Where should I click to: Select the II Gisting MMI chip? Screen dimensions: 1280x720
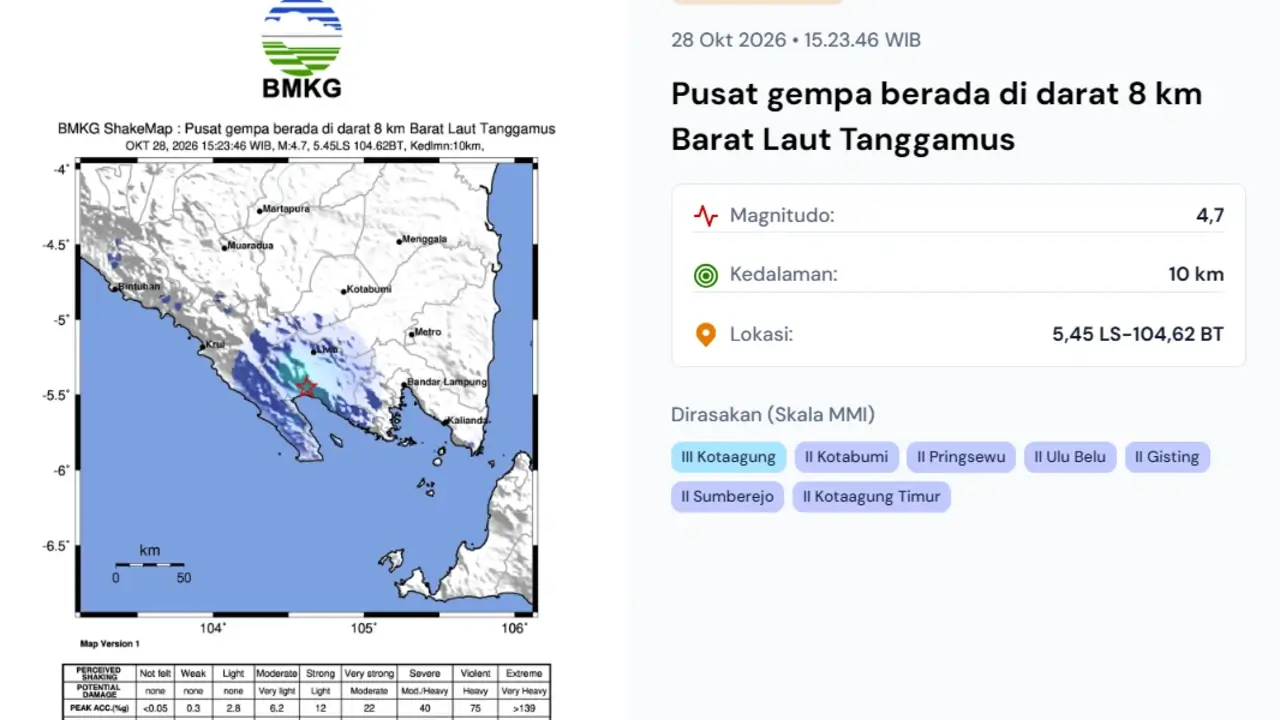[1167, 457]
